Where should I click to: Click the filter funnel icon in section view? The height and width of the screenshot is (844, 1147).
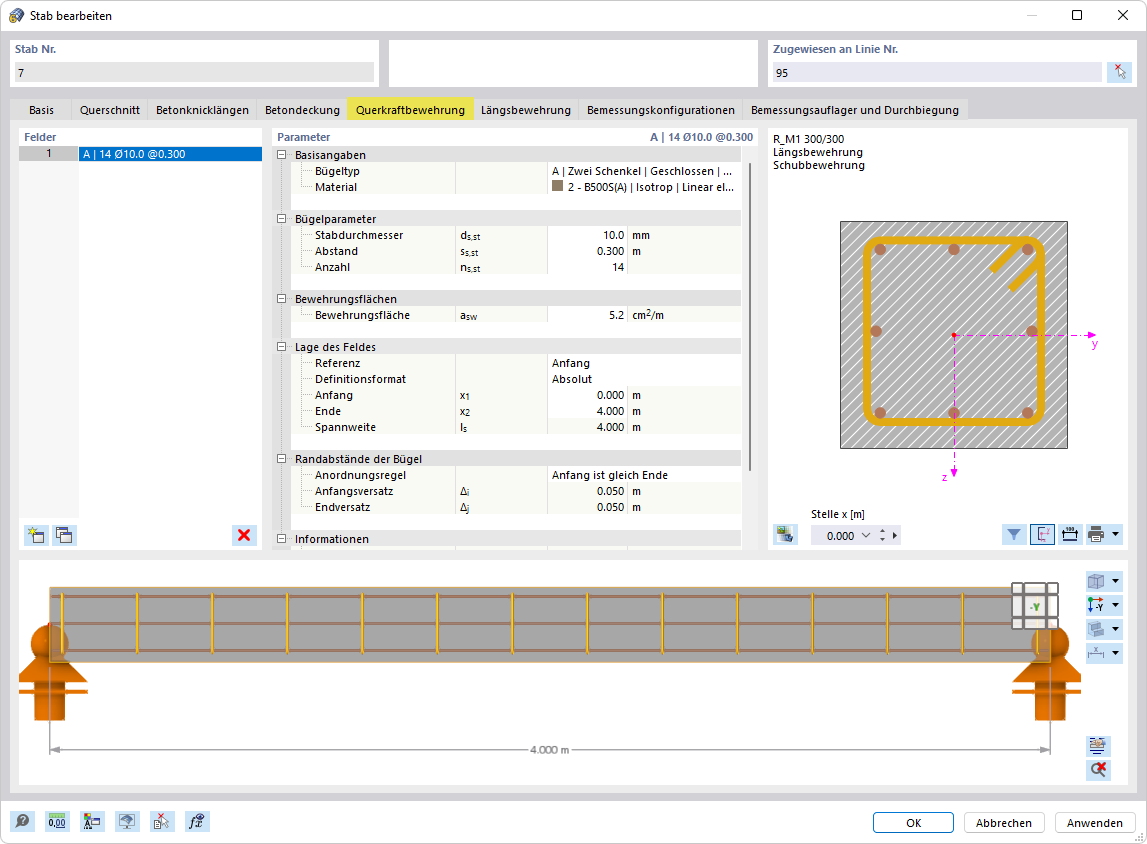(1014, 535)
